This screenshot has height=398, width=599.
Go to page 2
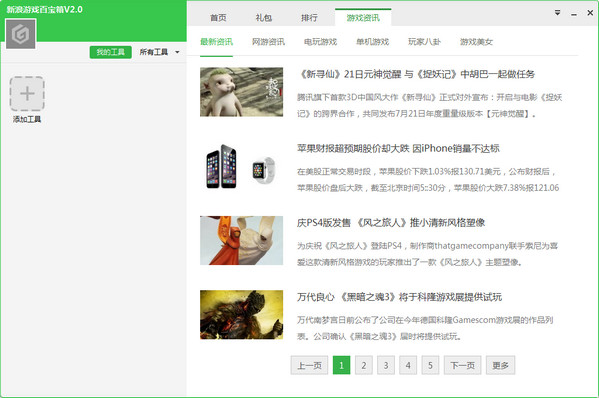tap(364, 365)
